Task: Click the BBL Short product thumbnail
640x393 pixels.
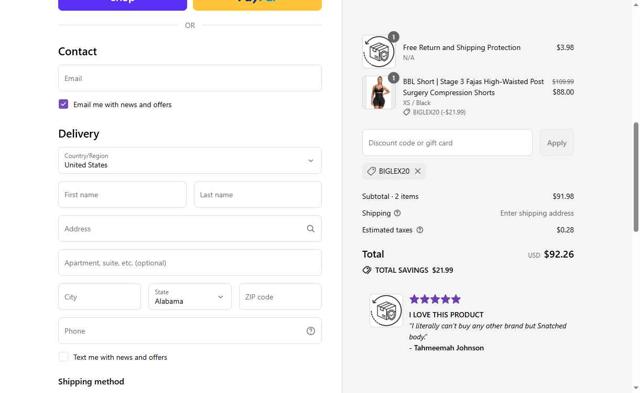Action: (378, 92)
